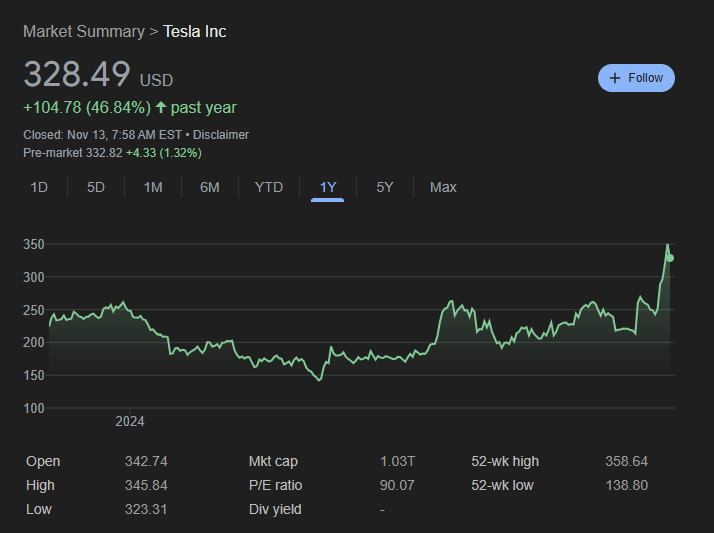Switch to the 6M chart range
The width and height of the screenshot is (714, 533).
210,187
